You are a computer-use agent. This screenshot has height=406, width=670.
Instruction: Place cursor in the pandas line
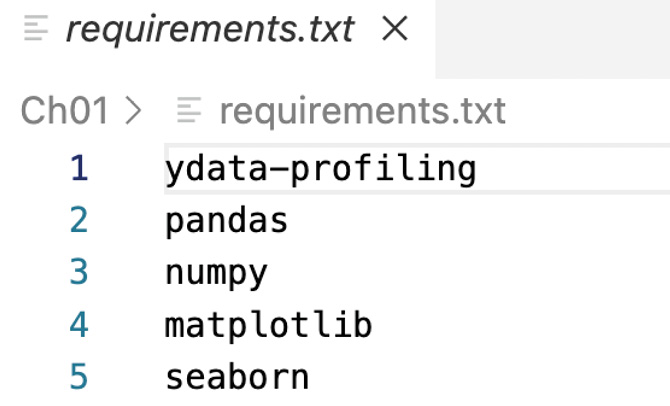226,221
